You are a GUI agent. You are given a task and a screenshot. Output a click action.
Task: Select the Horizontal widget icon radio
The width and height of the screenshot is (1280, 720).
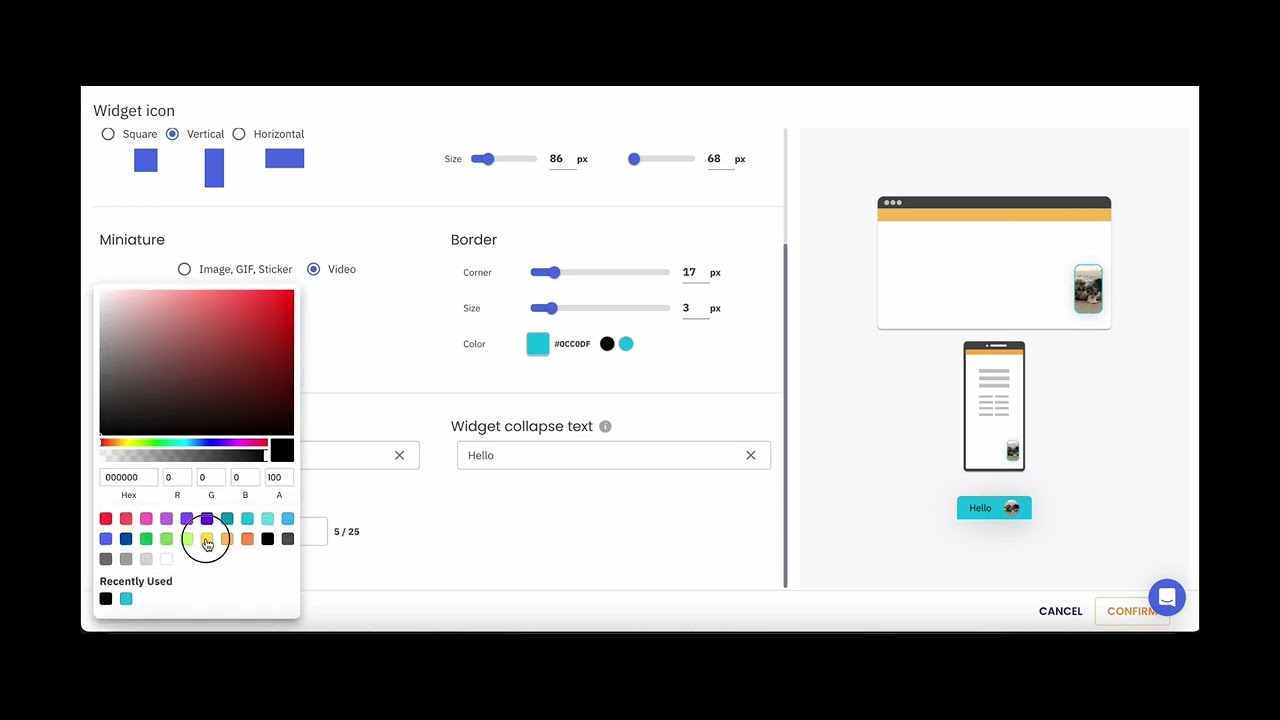click(x=239, y=134)
